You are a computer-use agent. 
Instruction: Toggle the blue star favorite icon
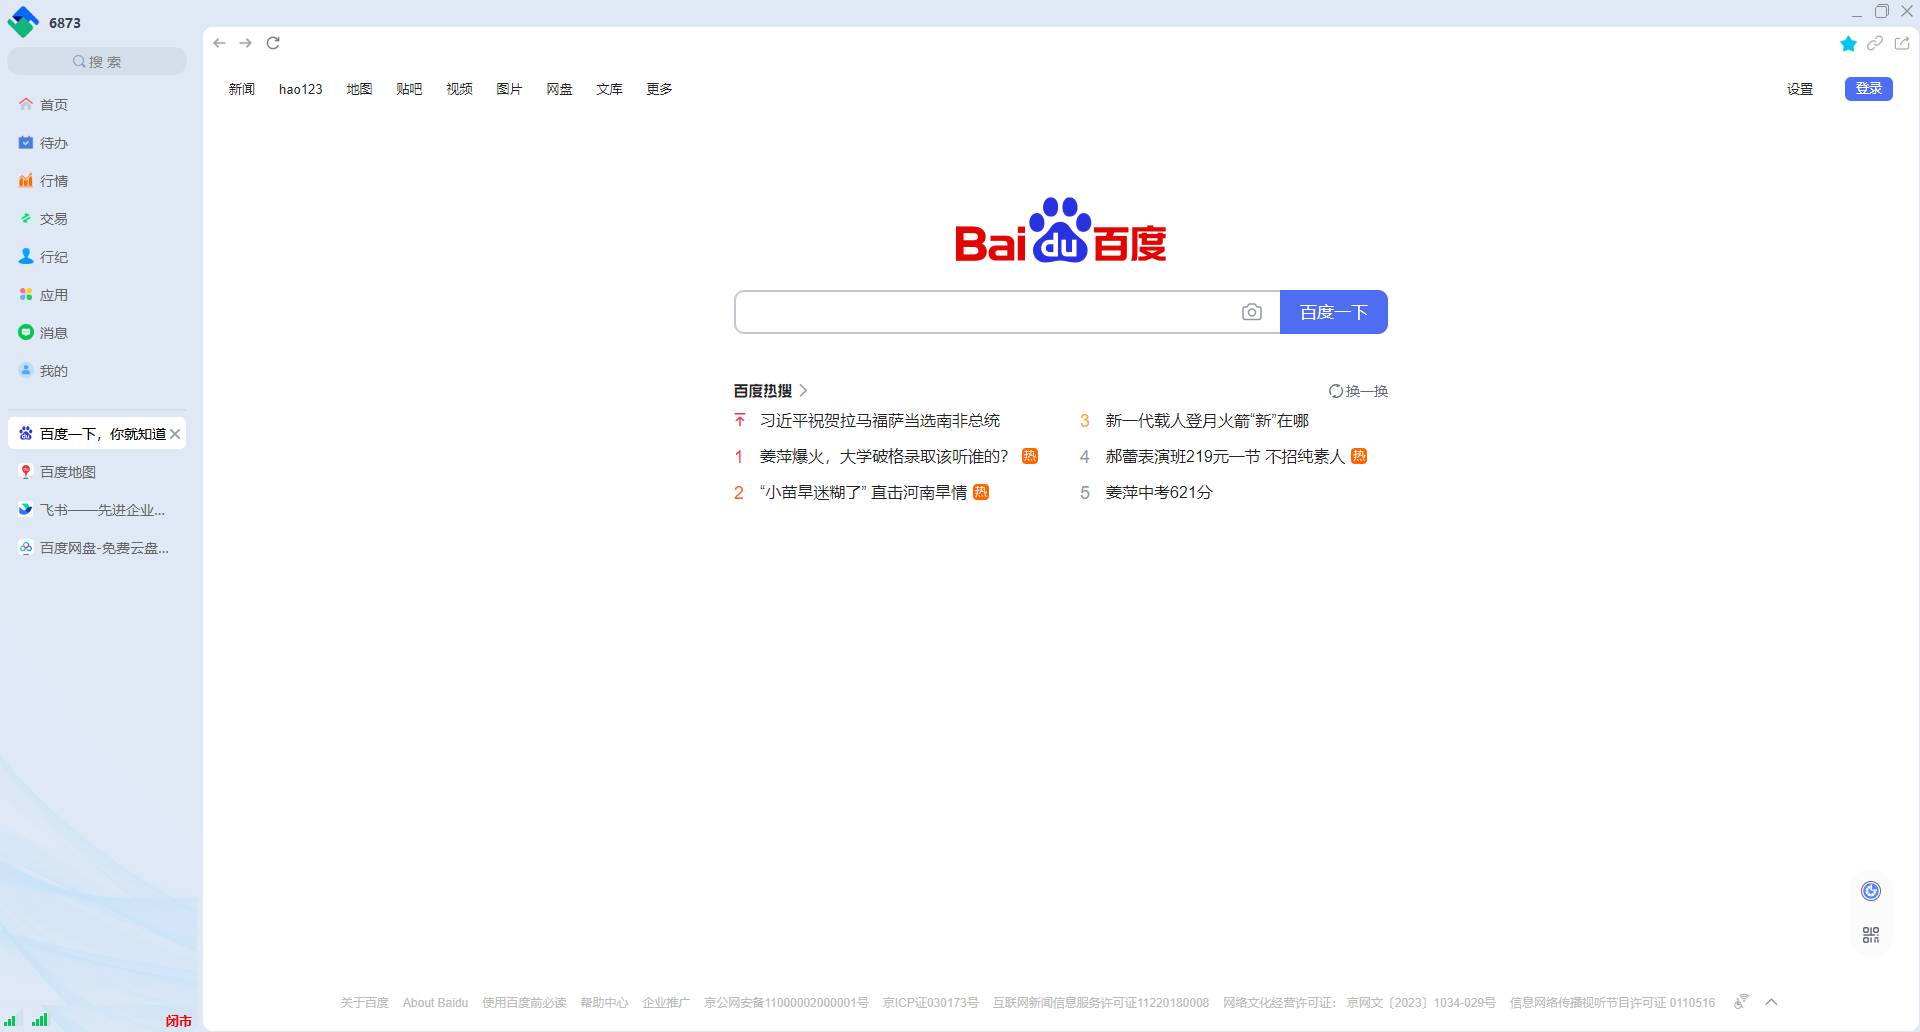(1848, 43)
